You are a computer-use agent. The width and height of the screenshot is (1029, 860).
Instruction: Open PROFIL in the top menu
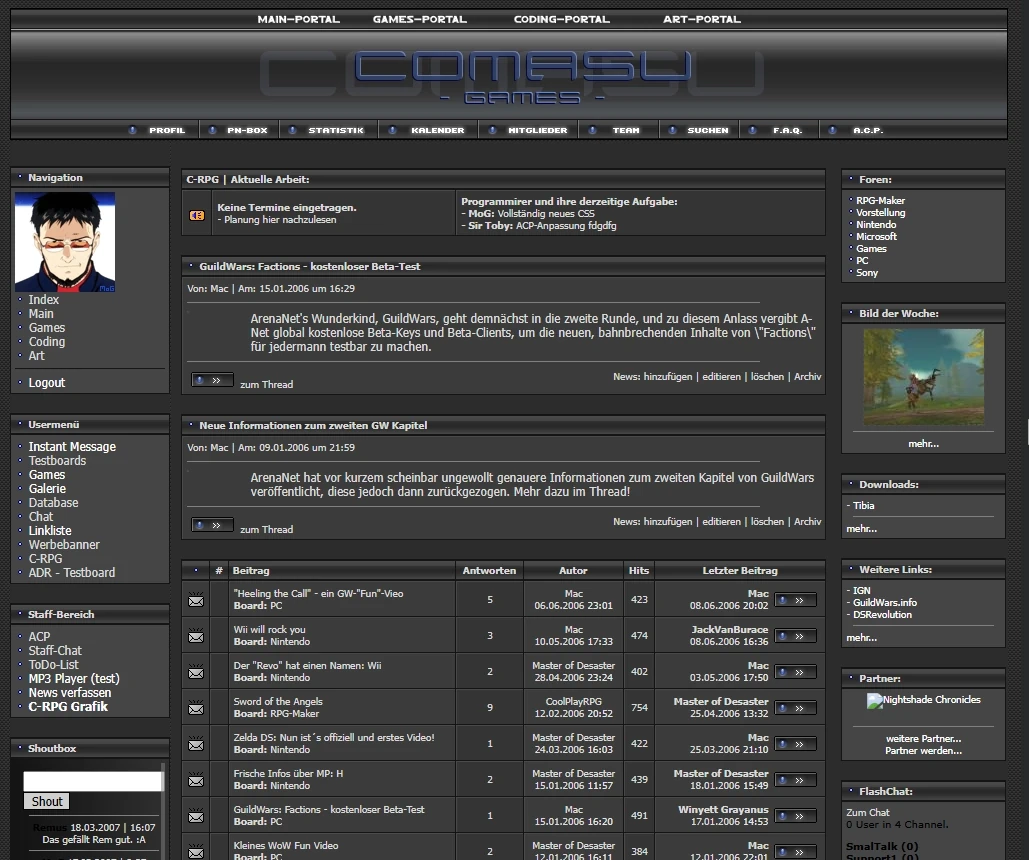pos(167,131)
